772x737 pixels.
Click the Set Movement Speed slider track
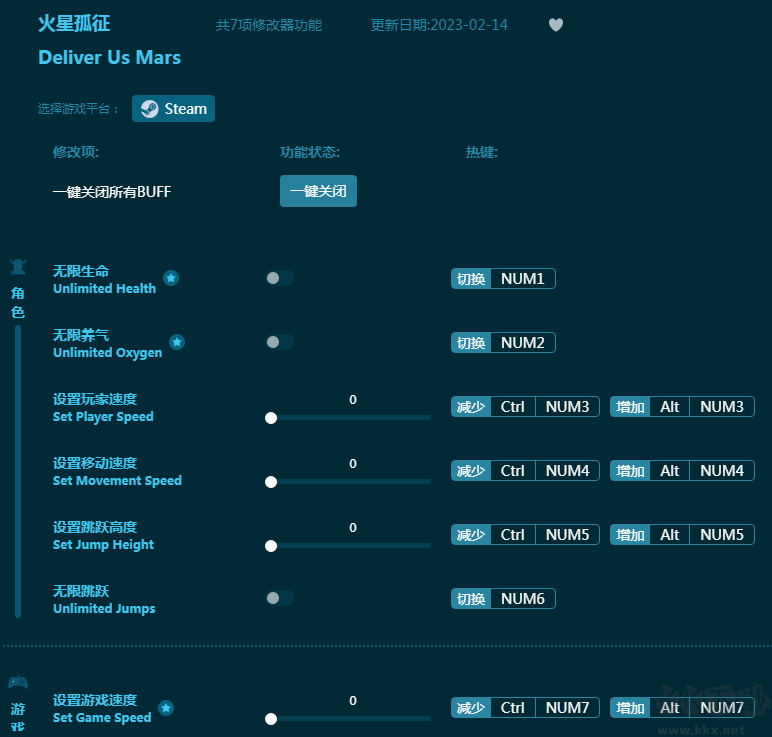350,482
